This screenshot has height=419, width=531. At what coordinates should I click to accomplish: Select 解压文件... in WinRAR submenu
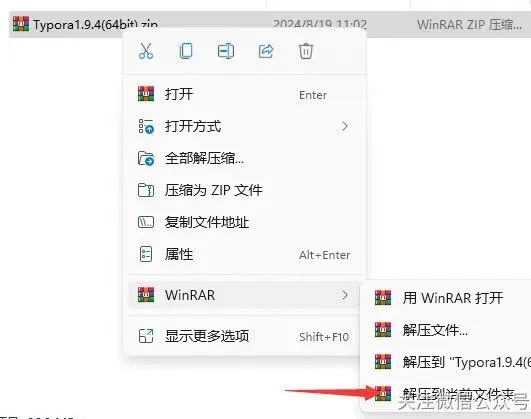(448, 330)
